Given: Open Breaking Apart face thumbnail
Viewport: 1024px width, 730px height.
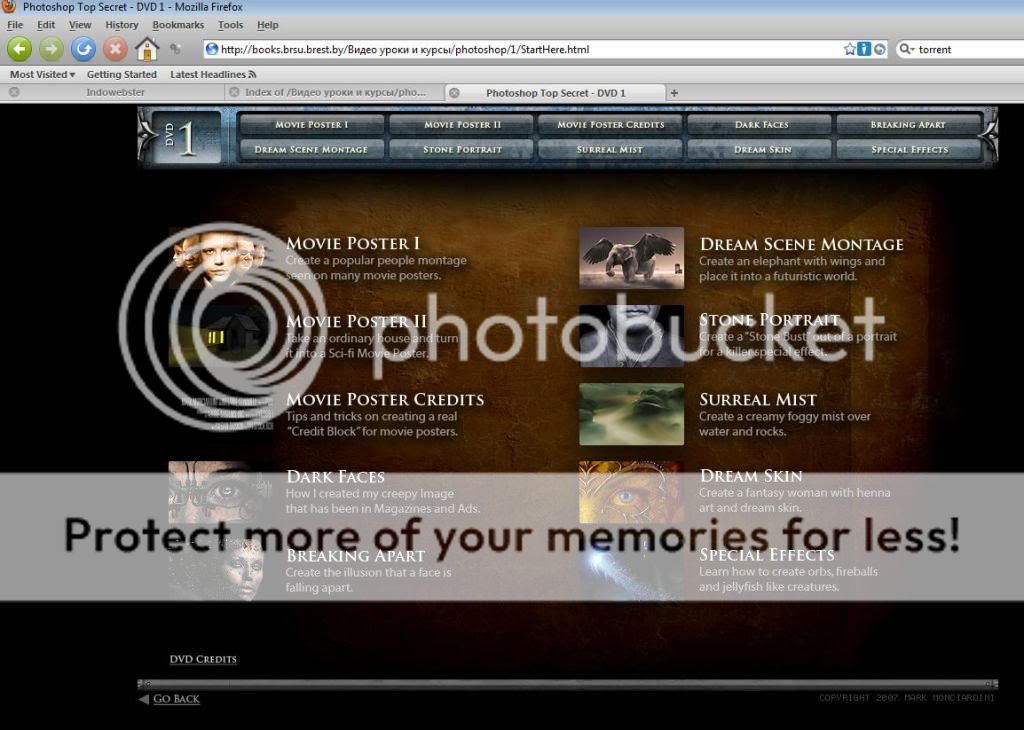Looking at the screenshot, I should (x=220, y=570).
